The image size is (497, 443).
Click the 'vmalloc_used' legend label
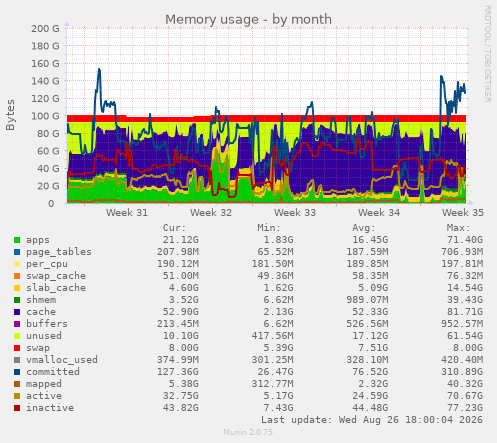[x=62, y=360]
